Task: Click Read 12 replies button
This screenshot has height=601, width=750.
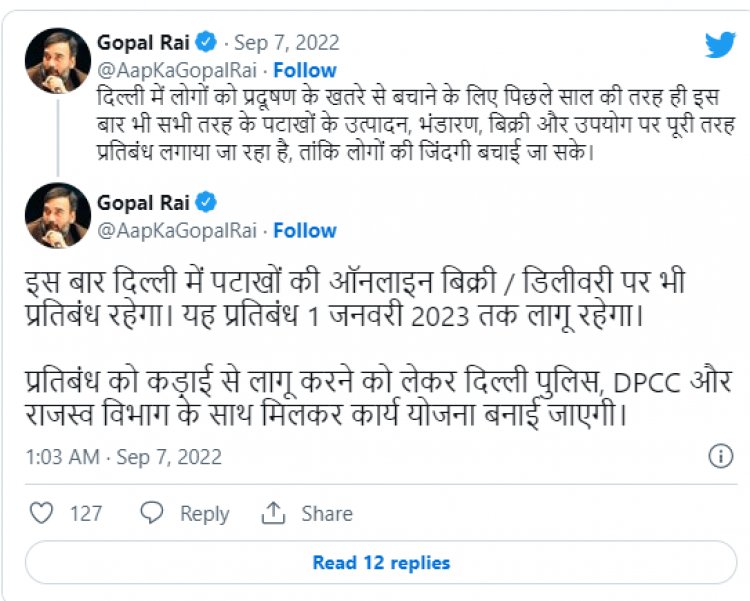Action: pyautogui.click(x=381, y=563)
